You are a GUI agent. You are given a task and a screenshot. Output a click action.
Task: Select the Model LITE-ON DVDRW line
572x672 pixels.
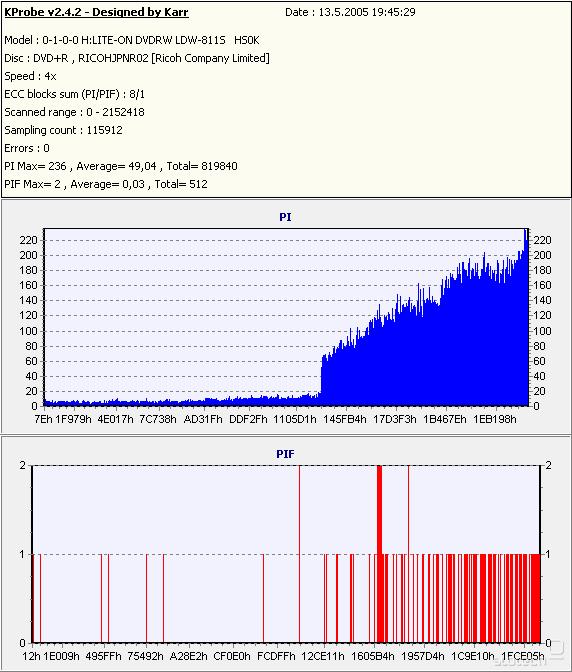[x=132, y=40]
